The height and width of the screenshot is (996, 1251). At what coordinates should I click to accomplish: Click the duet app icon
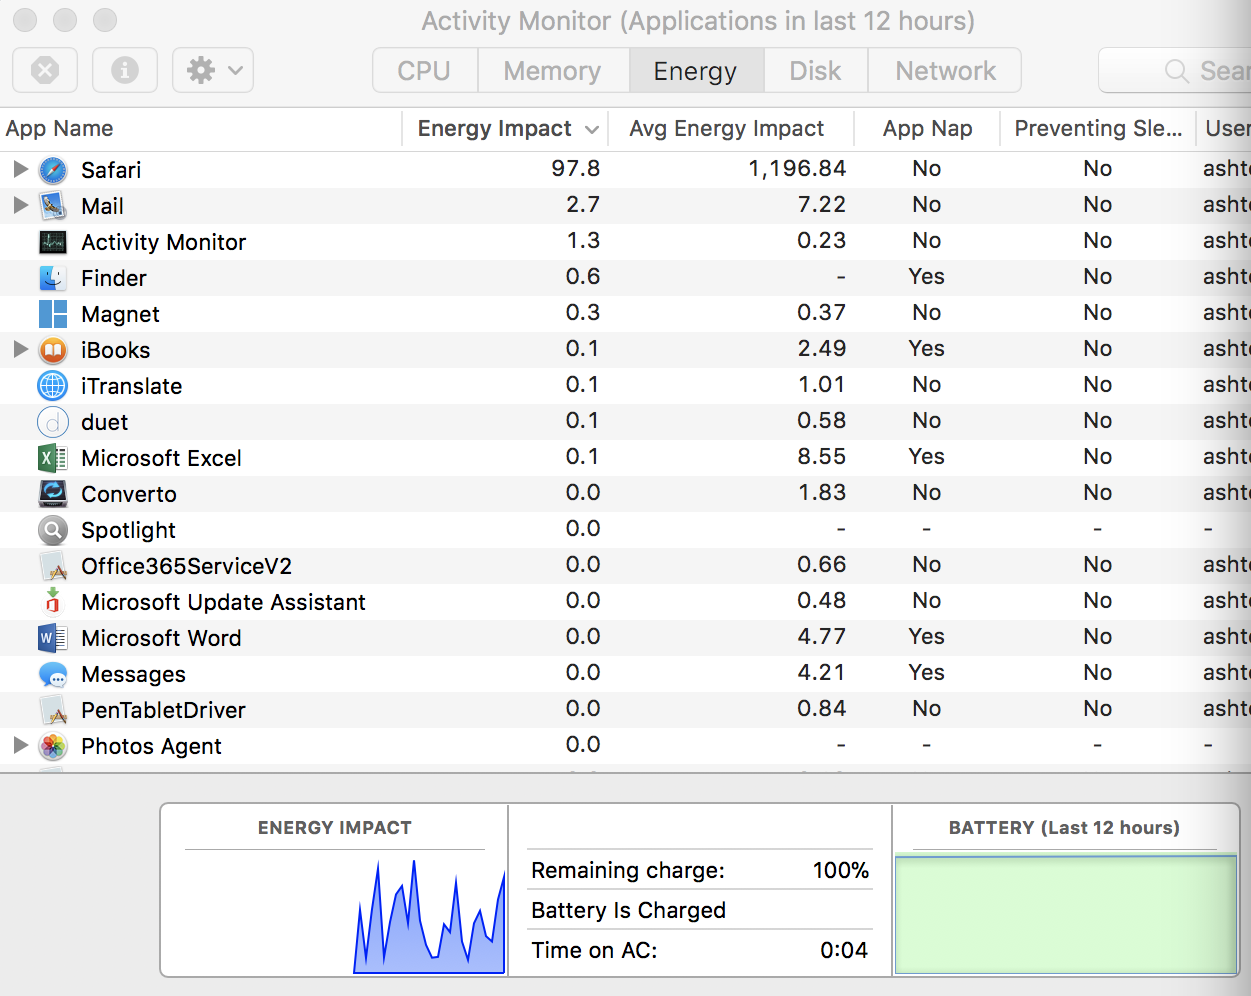[x=53, y=422]
